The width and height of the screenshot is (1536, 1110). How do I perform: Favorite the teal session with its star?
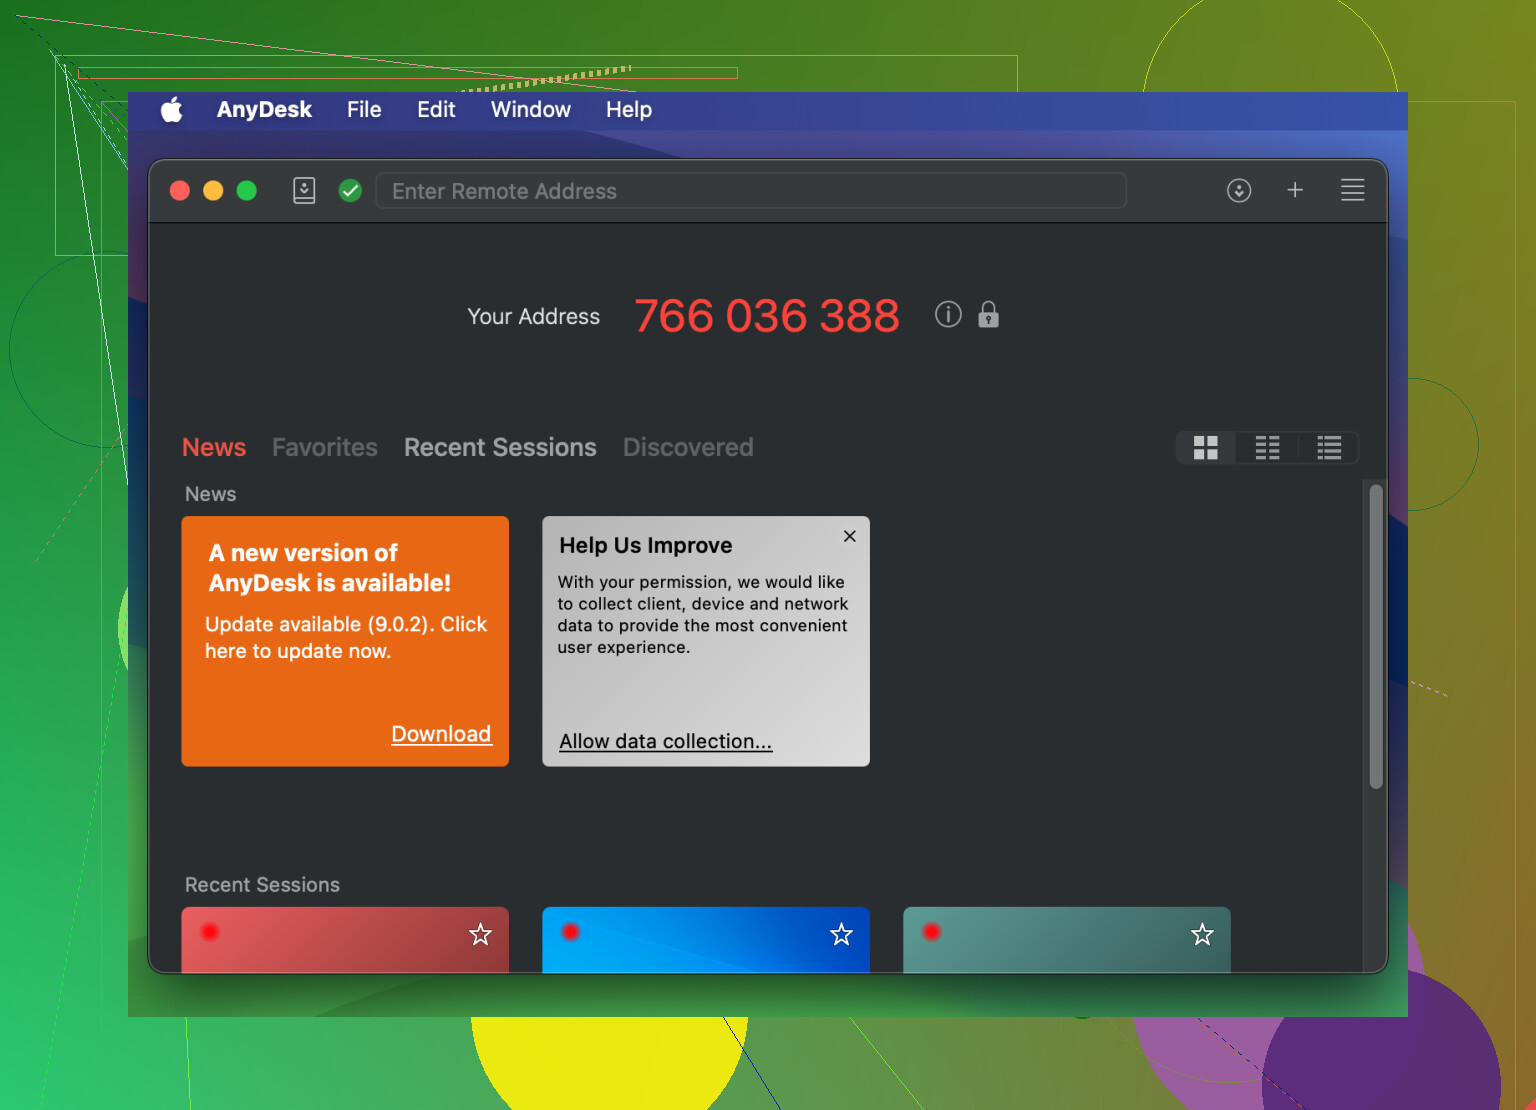click(x=1202, y=934)
